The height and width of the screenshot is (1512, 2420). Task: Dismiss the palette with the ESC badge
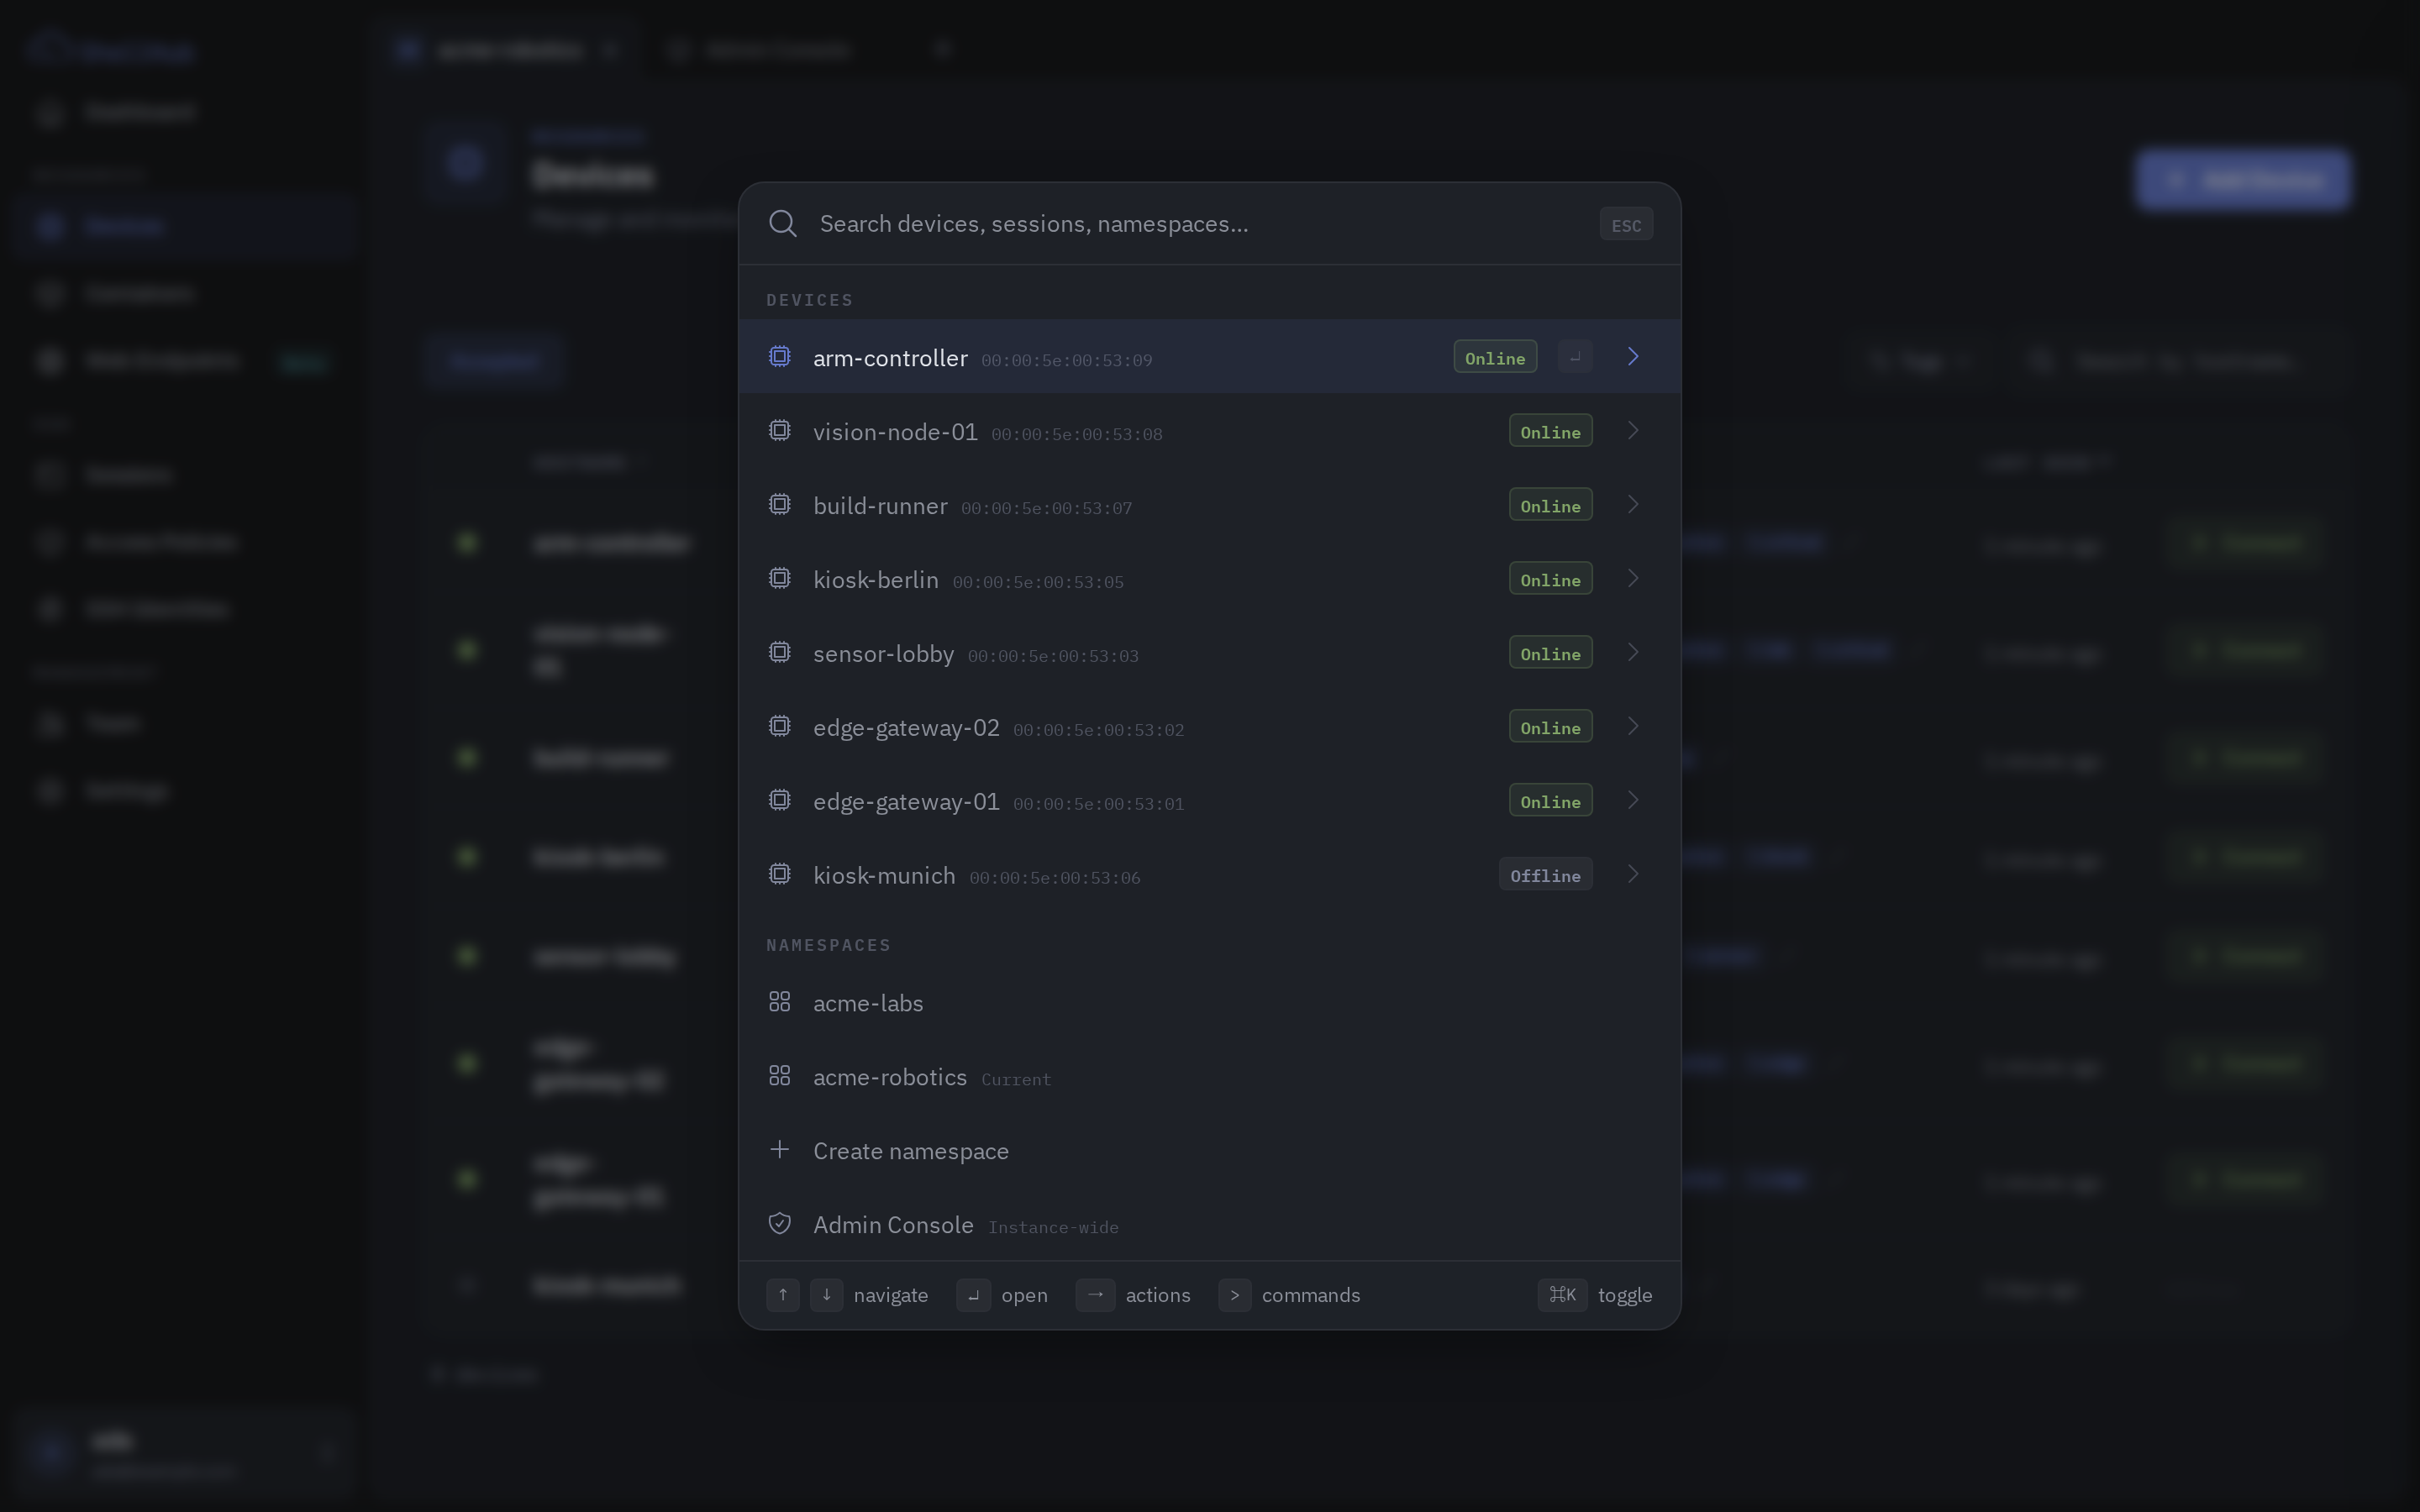1626,224
